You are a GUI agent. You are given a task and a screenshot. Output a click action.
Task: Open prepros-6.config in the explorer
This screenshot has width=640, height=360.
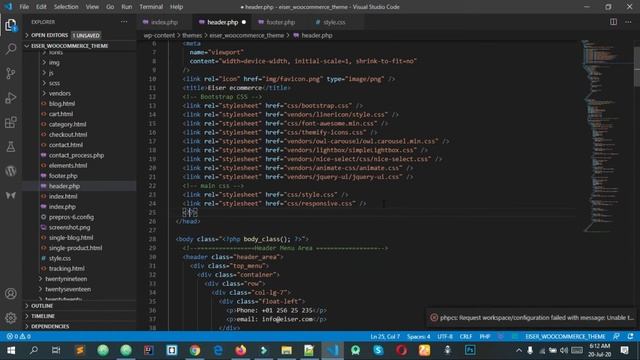pyautogui.click(x=71, y=217)
